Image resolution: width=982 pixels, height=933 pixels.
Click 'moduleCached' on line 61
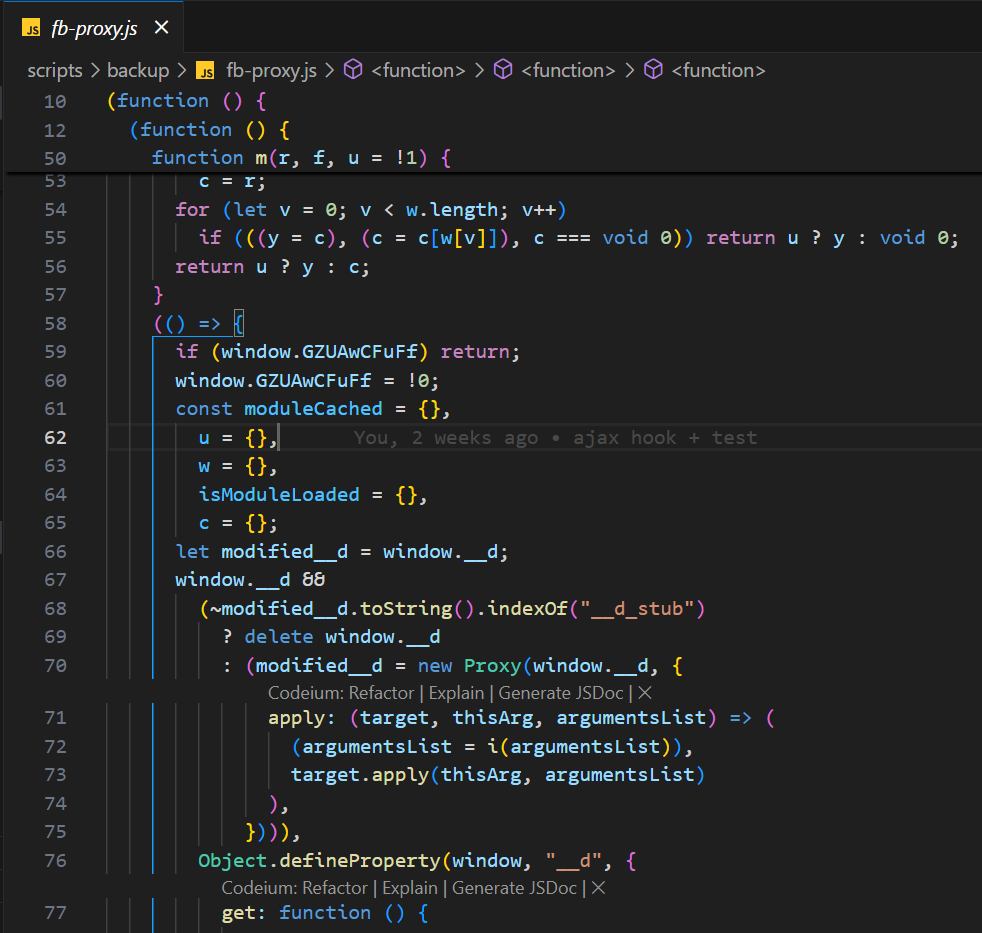coord(313,409)
